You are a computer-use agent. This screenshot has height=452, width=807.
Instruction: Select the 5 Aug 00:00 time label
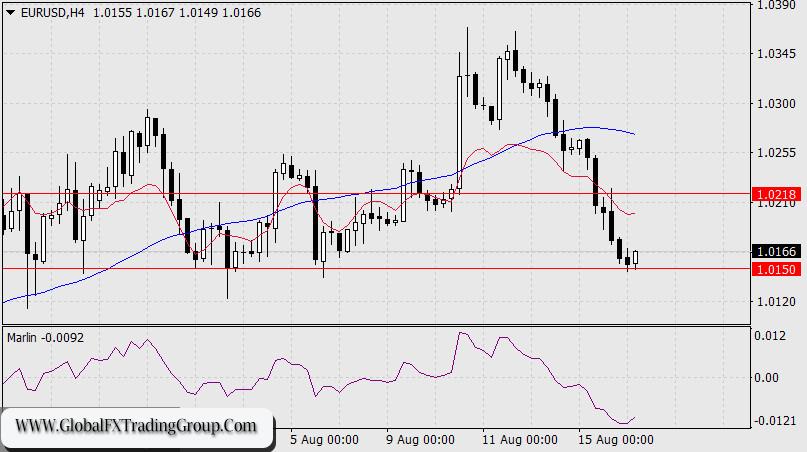point(324,440)
